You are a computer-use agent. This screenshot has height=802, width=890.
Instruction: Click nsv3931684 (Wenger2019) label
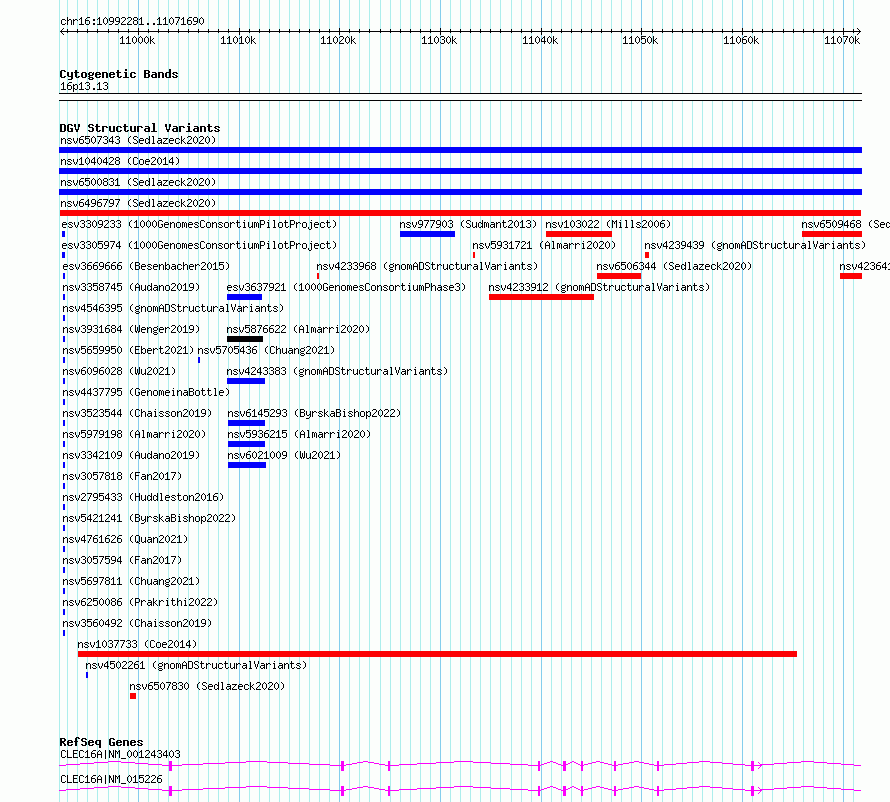click(131, 329)
